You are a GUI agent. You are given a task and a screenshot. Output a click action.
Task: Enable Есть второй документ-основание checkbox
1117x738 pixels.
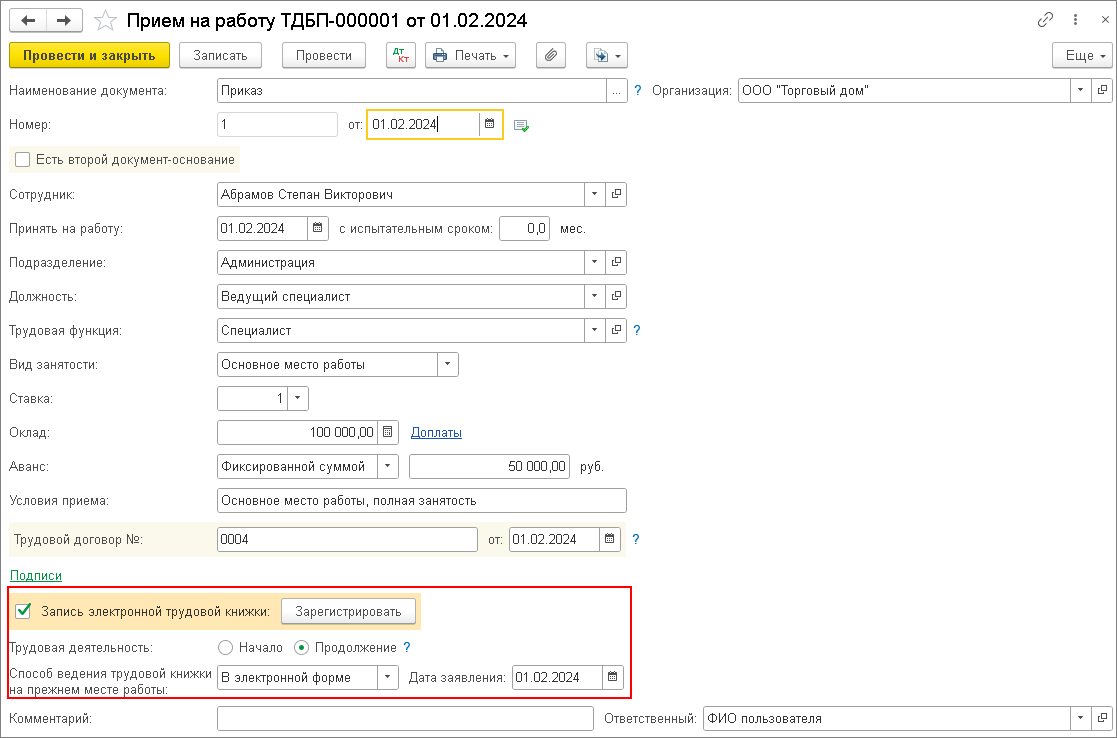pyautogui.click(x=23, y=160)
